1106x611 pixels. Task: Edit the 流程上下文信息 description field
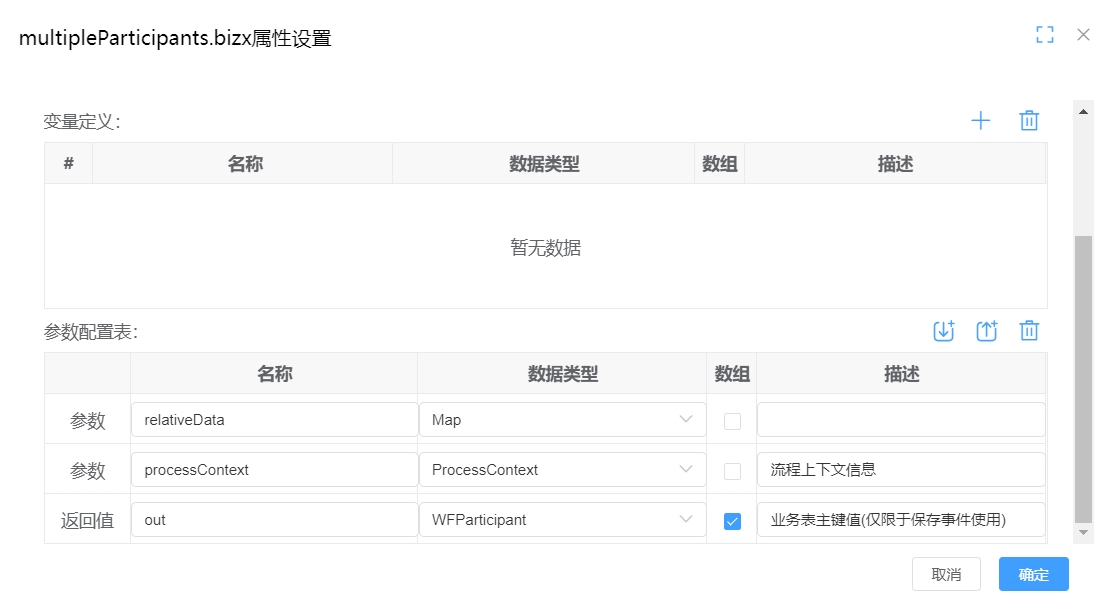900,470
